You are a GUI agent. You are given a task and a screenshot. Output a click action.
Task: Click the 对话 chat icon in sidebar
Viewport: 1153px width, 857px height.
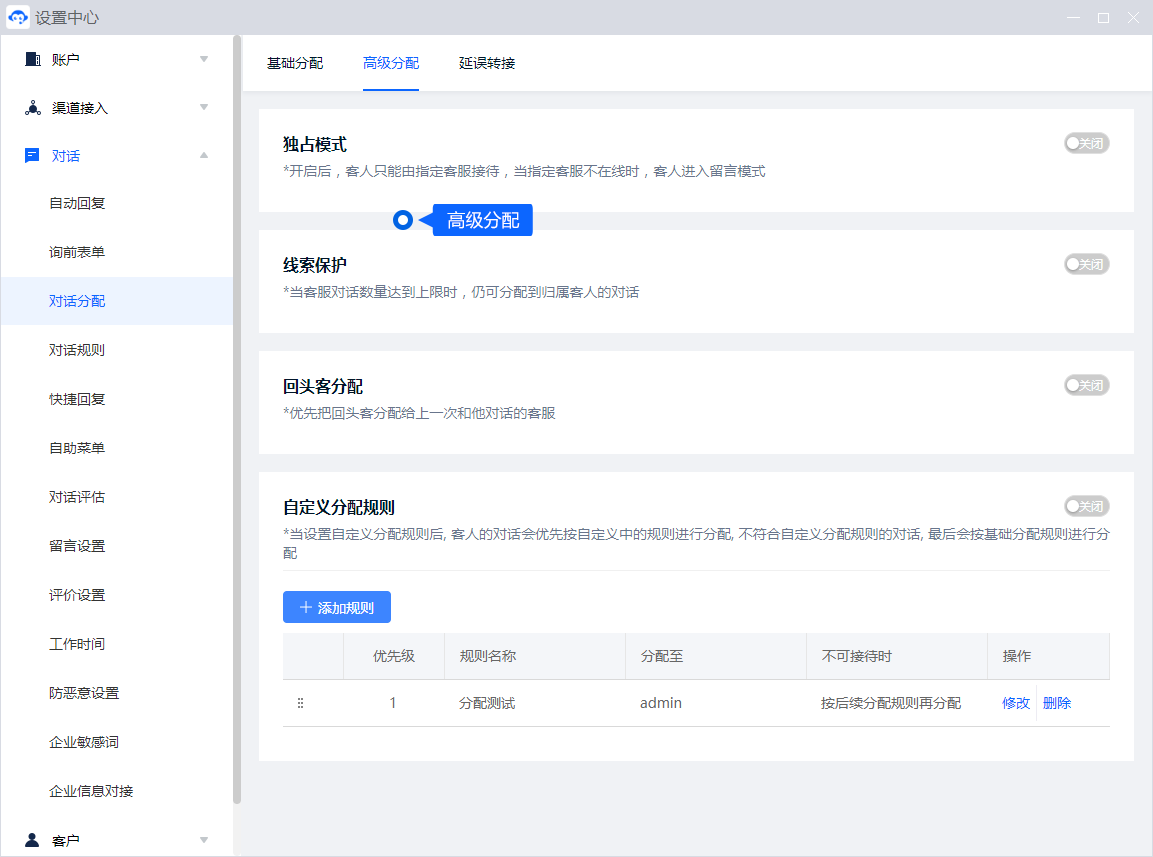point(32,155)
